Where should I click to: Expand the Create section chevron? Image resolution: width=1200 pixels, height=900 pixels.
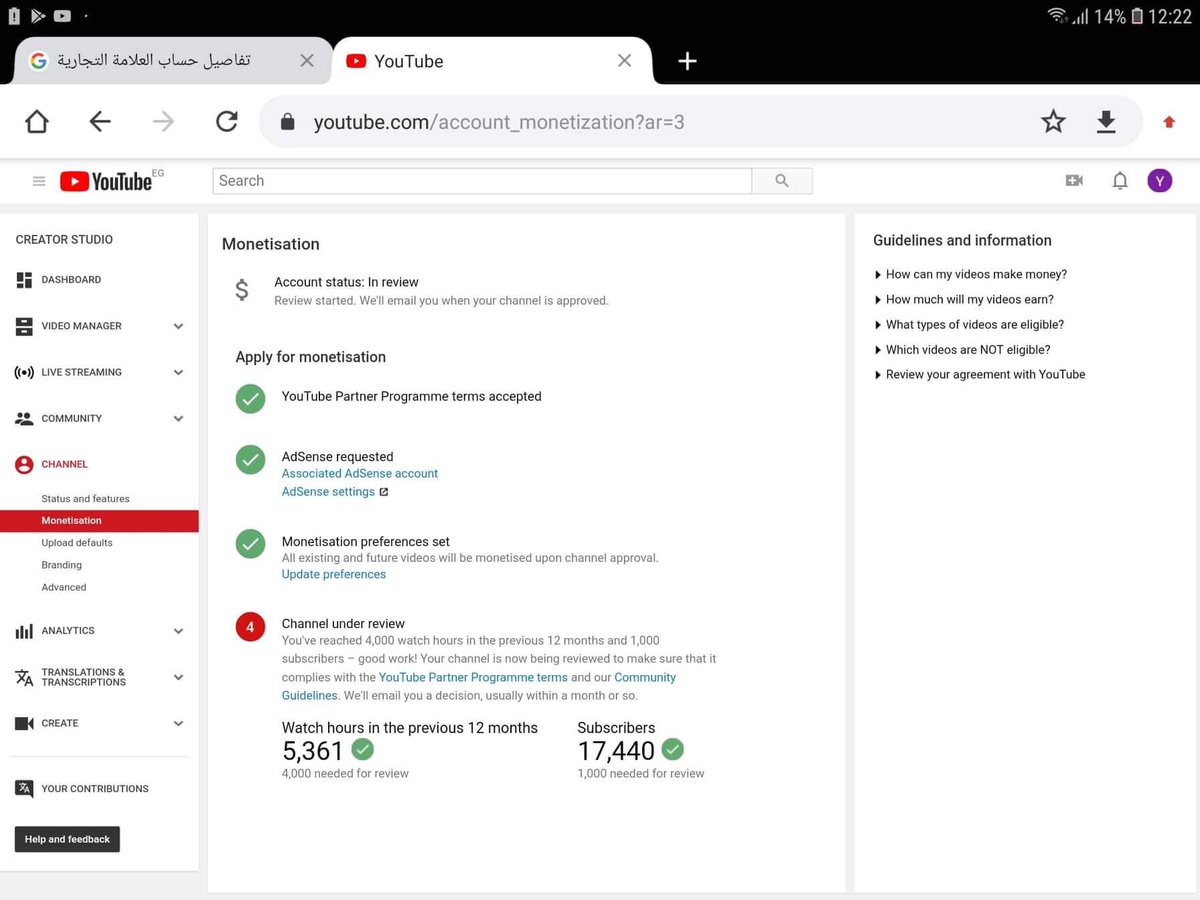click(x=178, y=723)
